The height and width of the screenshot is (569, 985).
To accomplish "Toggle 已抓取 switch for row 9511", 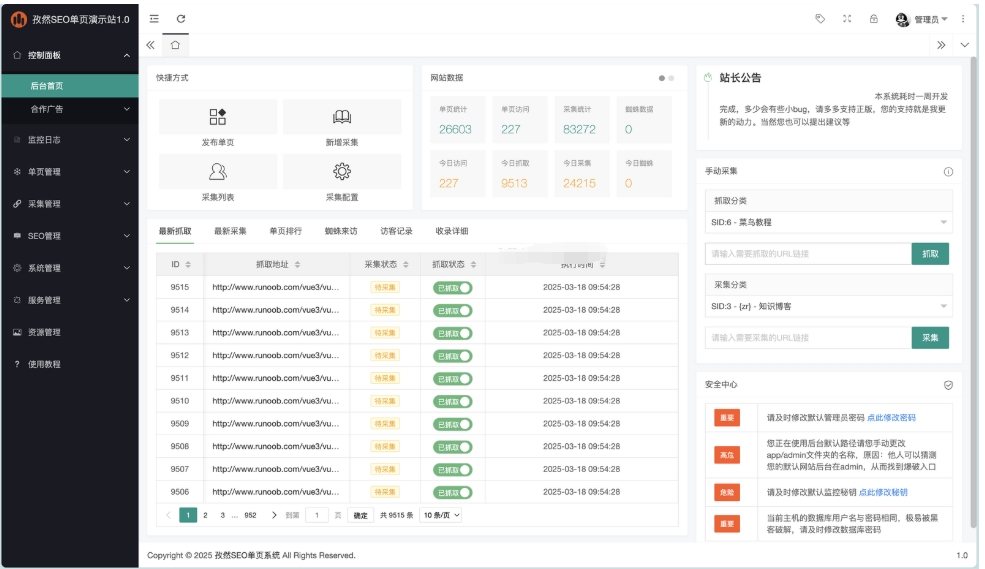I will [x=452, y=379].
